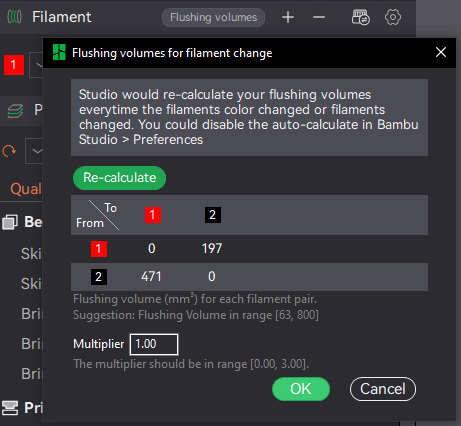Click the filament spool icon
This screenshot has height=426, width=461.
tap(14, 17)
